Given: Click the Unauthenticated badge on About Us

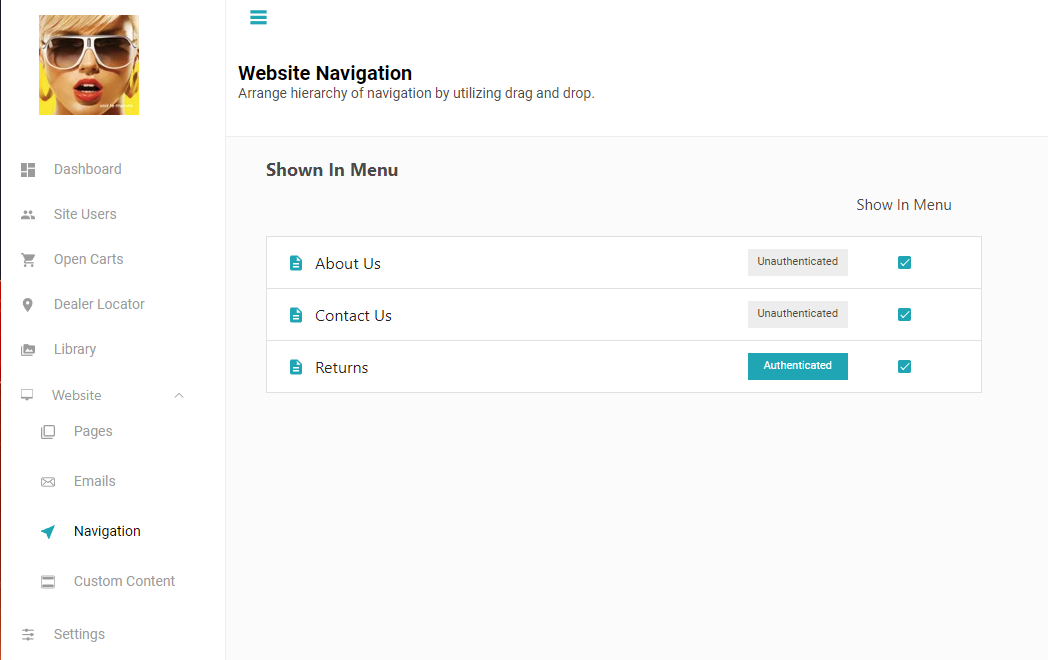Looking at the screenshot, I should point(797,263).
